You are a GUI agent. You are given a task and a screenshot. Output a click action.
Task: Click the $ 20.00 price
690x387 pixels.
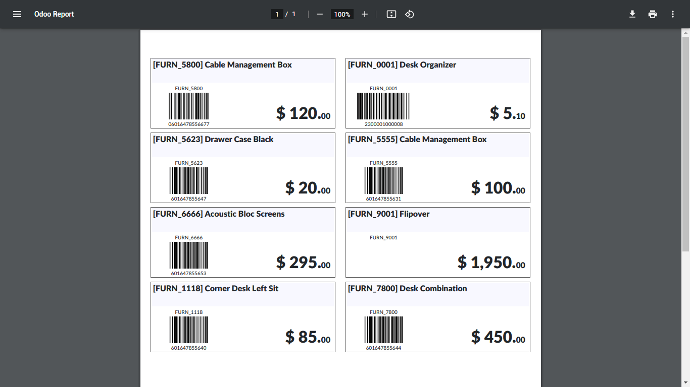tap(308, 188)
